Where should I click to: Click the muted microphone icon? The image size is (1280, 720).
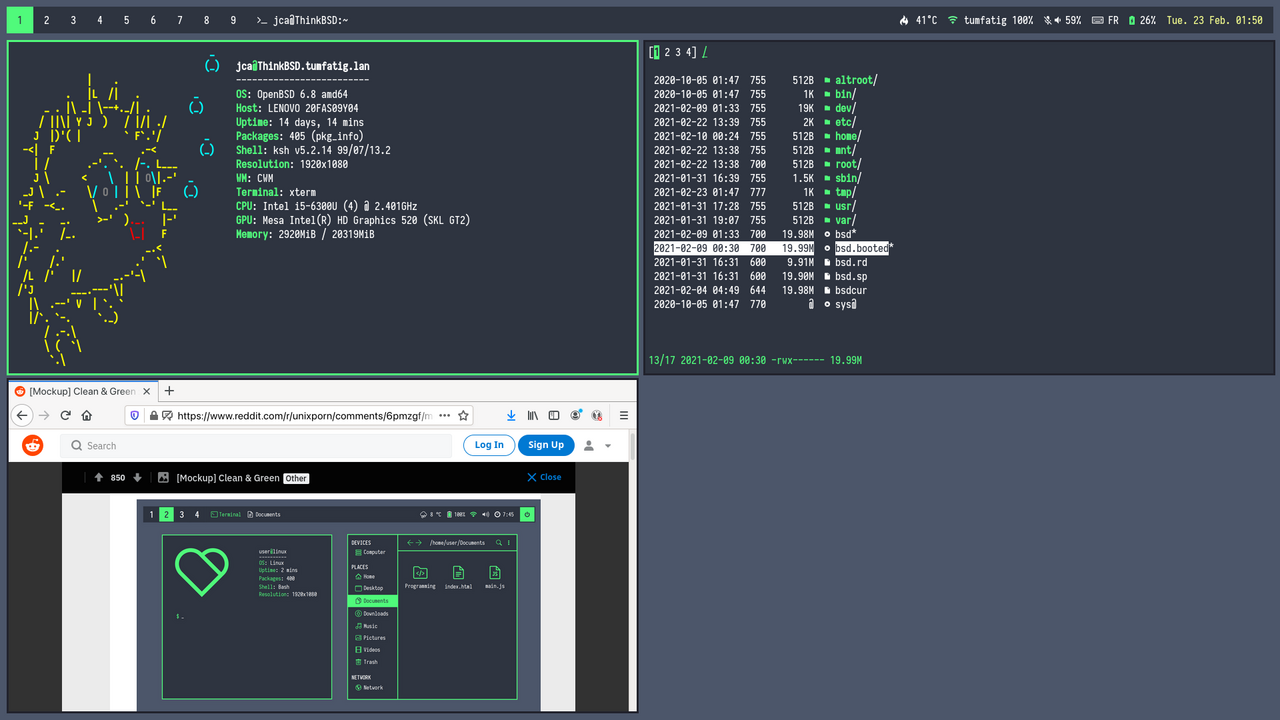(x=1049, y=20)
